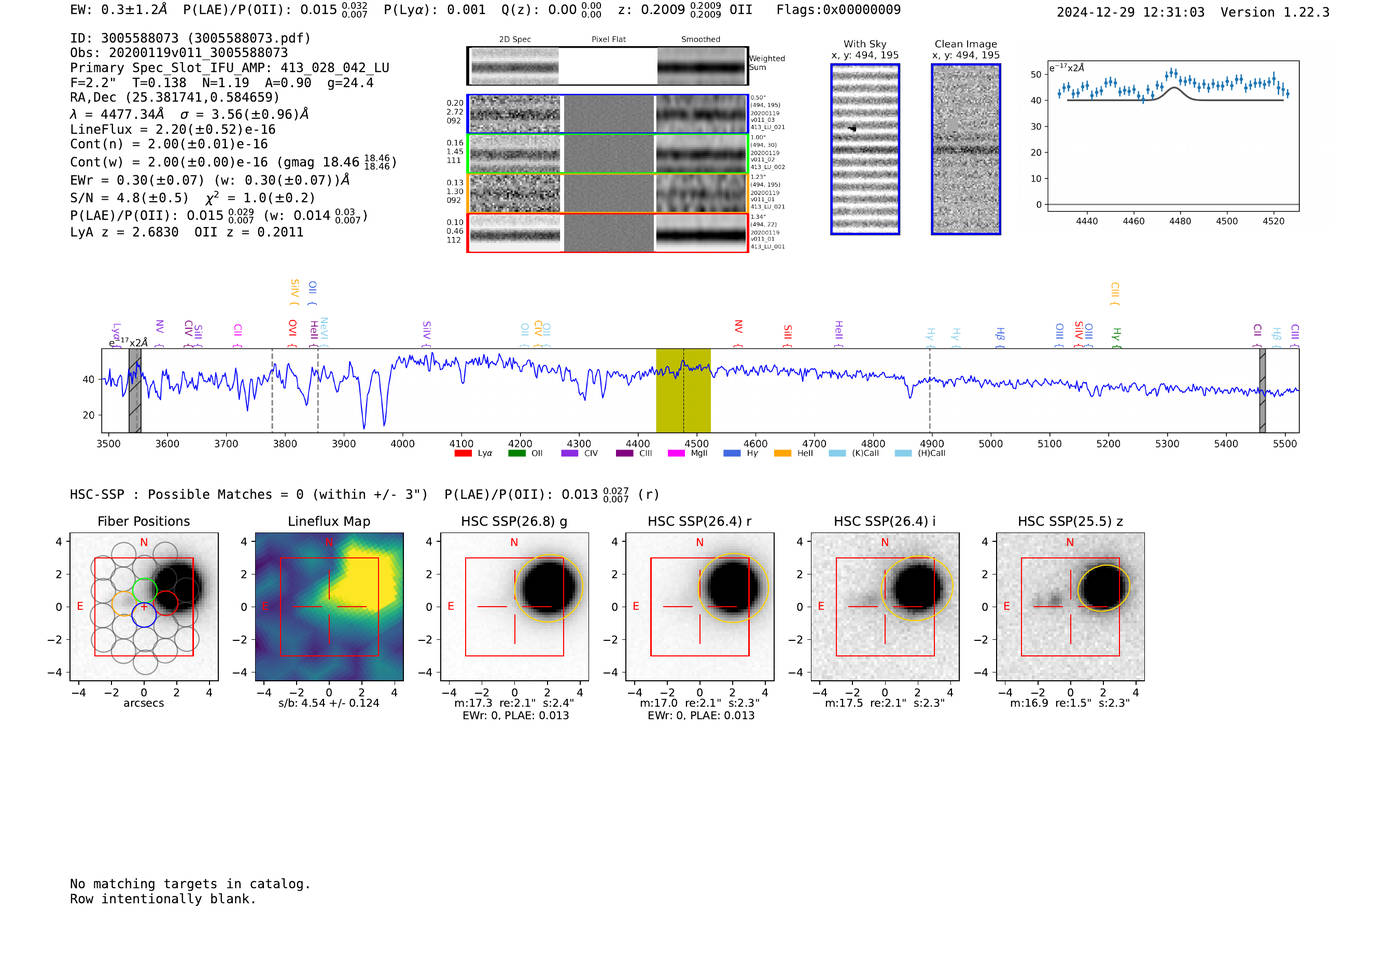Click the RA,Dec coordinates text

(x=175, y=97)
